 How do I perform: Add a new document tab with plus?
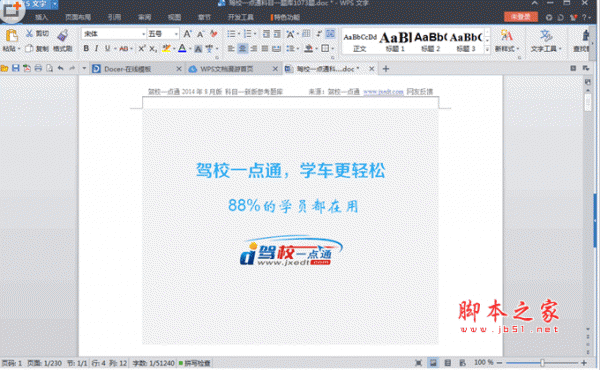[386, 69]
